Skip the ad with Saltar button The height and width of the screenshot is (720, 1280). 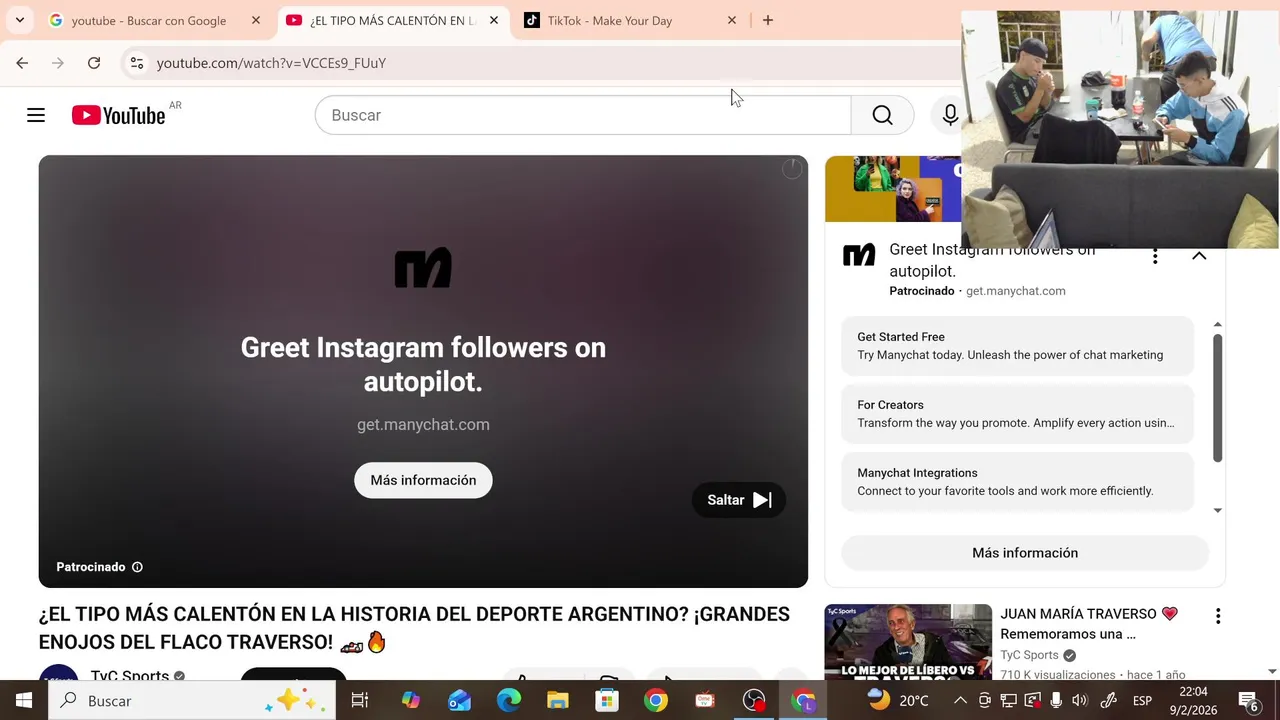click(x=739, y=500)
